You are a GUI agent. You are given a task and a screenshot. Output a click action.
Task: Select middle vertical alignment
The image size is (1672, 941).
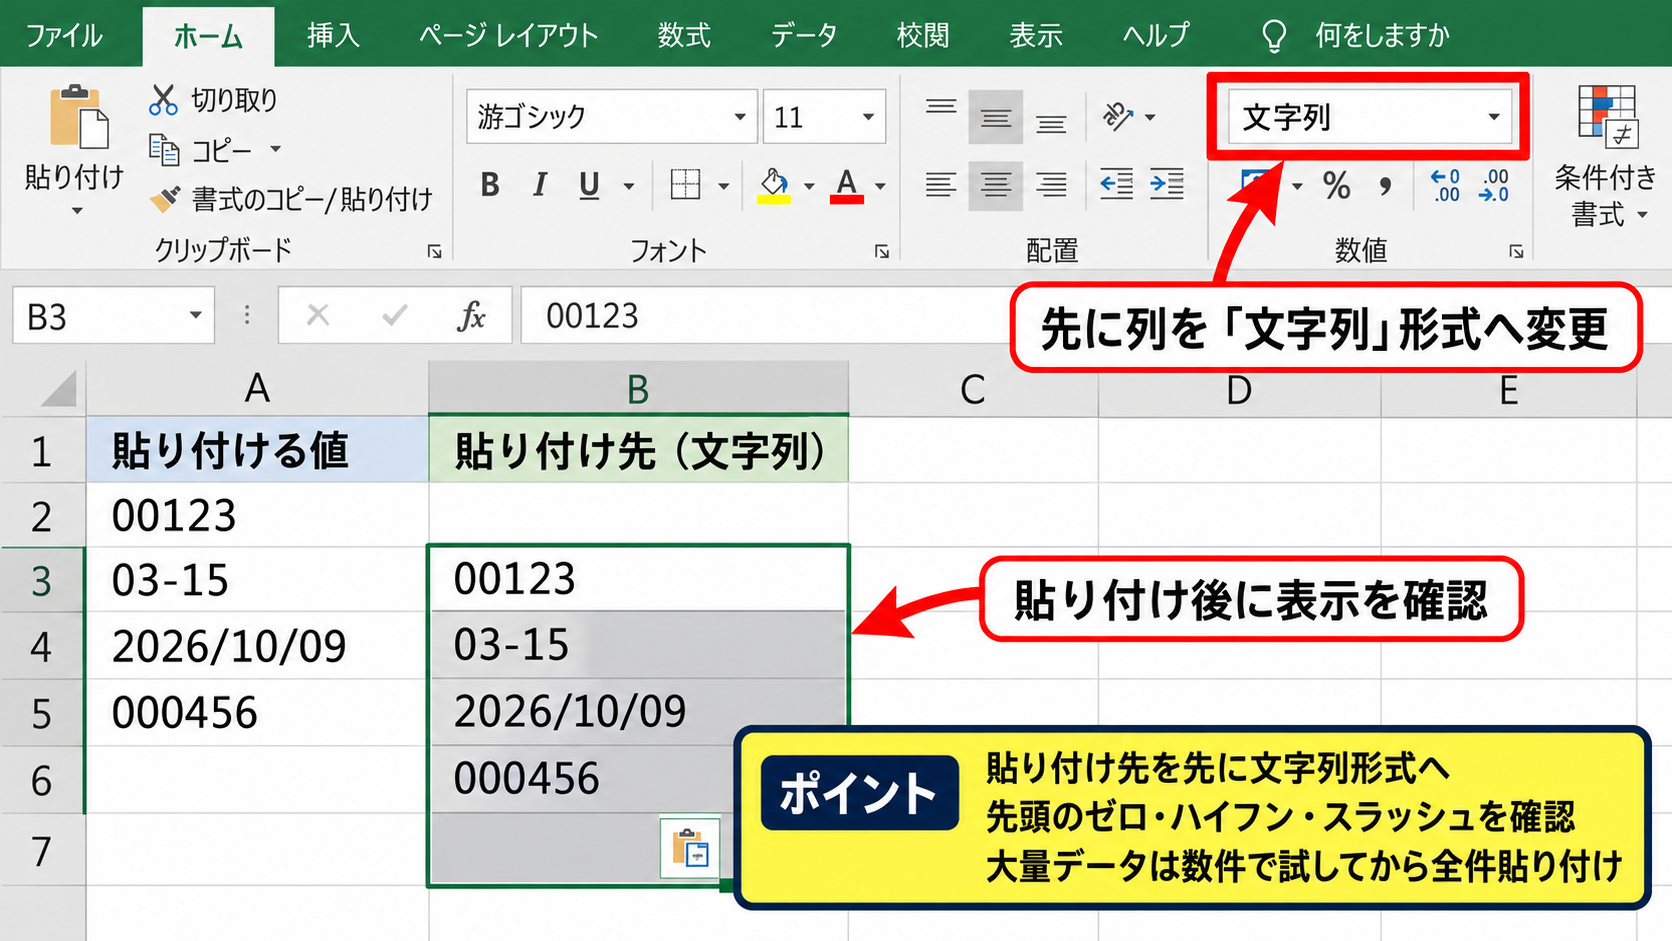995,118
